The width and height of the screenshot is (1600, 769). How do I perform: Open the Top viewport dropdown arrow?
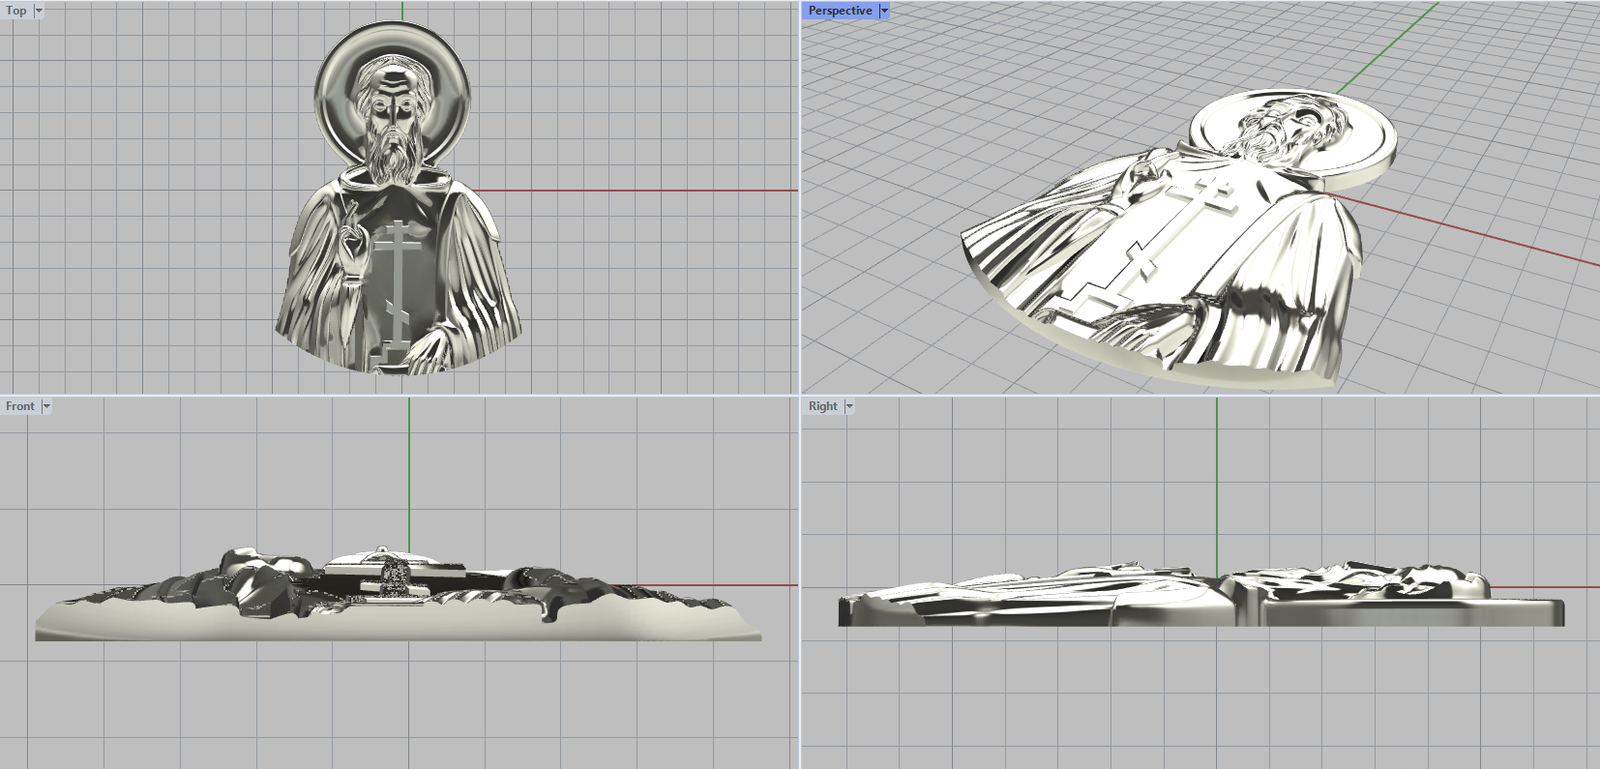point(39,11)
